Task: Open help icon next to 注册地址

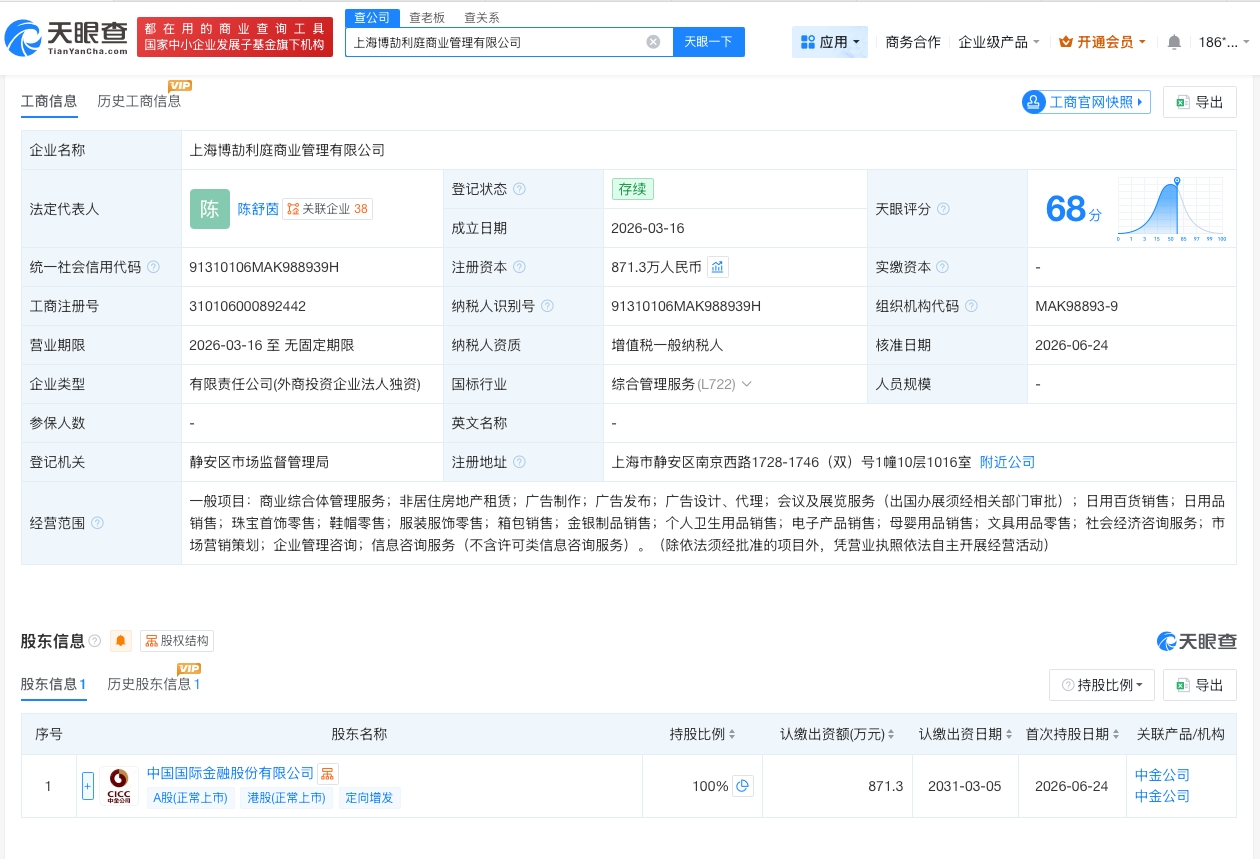Action: (x=519, y=462)
